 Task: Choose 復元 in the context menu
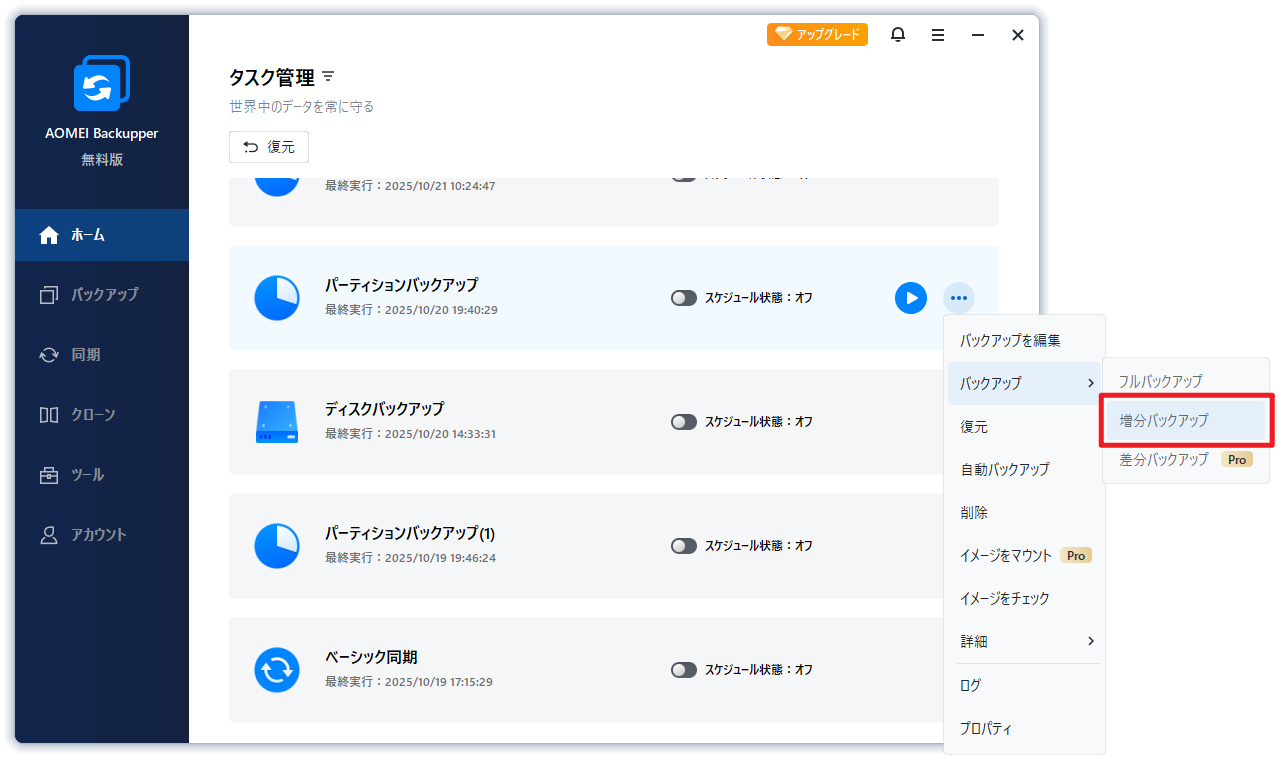pos(1024,427)
